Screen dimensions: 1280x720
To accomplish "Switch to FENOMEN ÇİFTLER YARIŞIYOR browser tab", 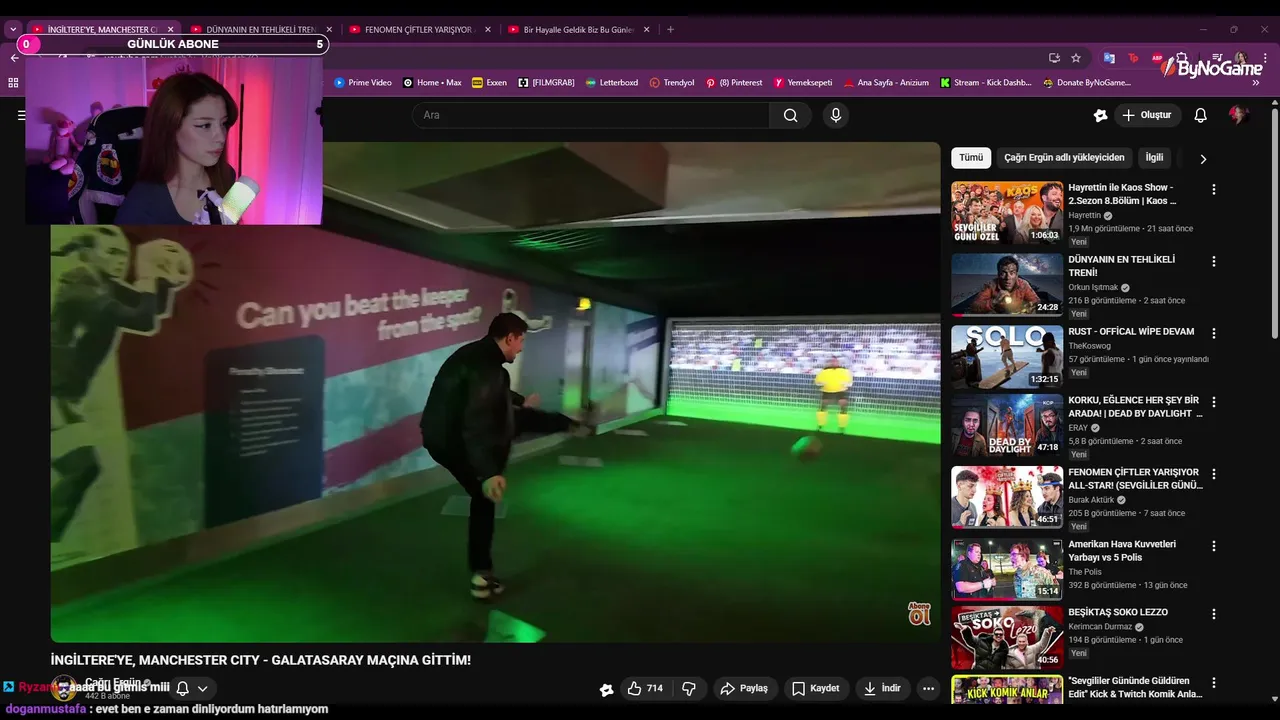I will click(x=420, y=30).
